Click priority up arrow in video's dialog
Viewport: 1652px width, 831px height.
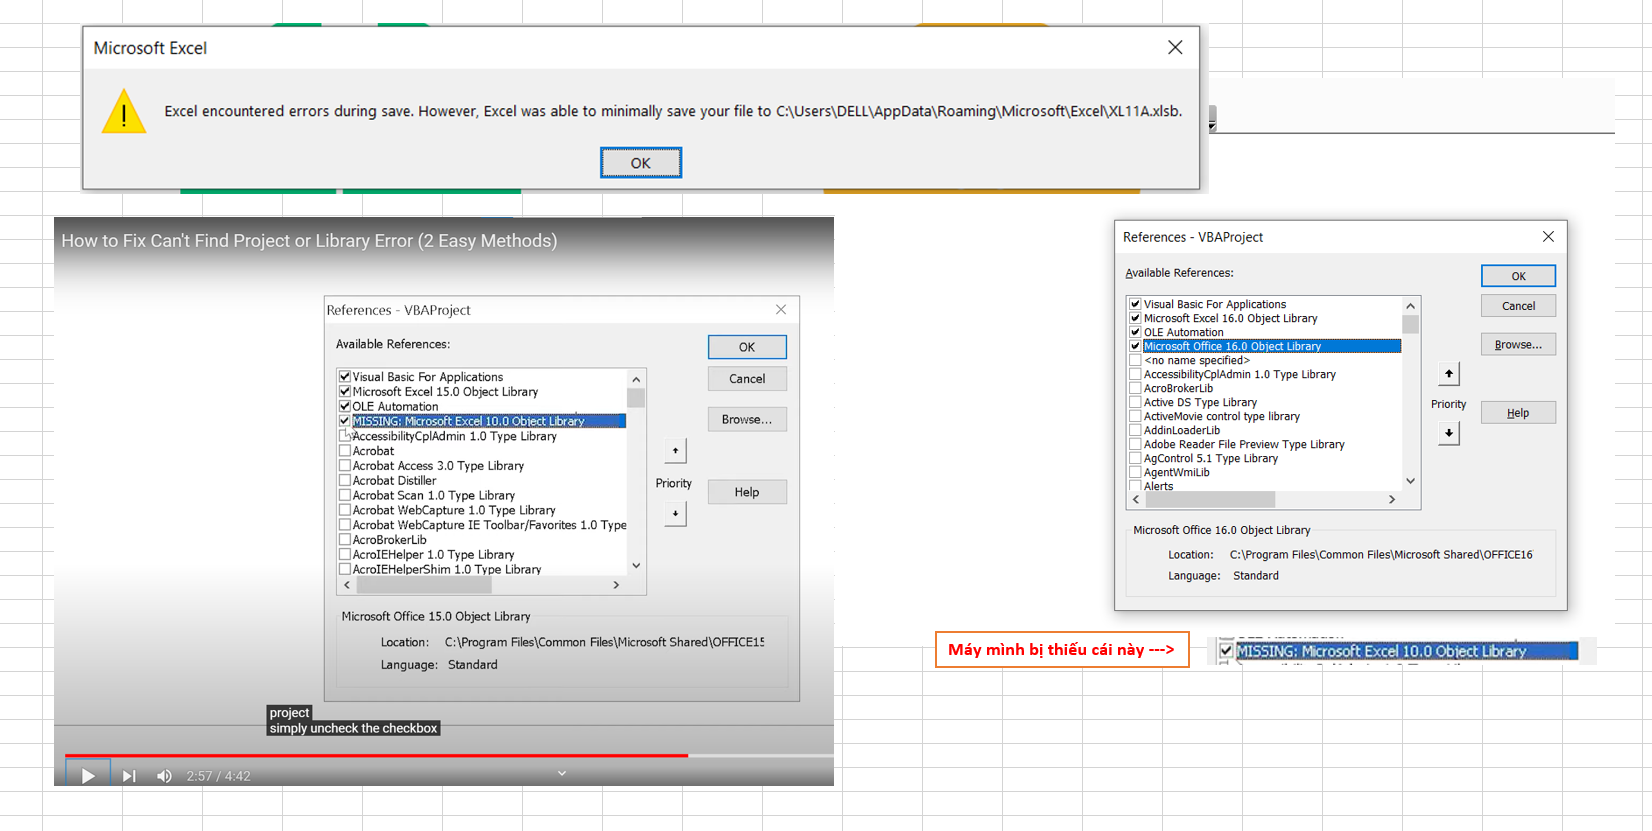[675, 451]
